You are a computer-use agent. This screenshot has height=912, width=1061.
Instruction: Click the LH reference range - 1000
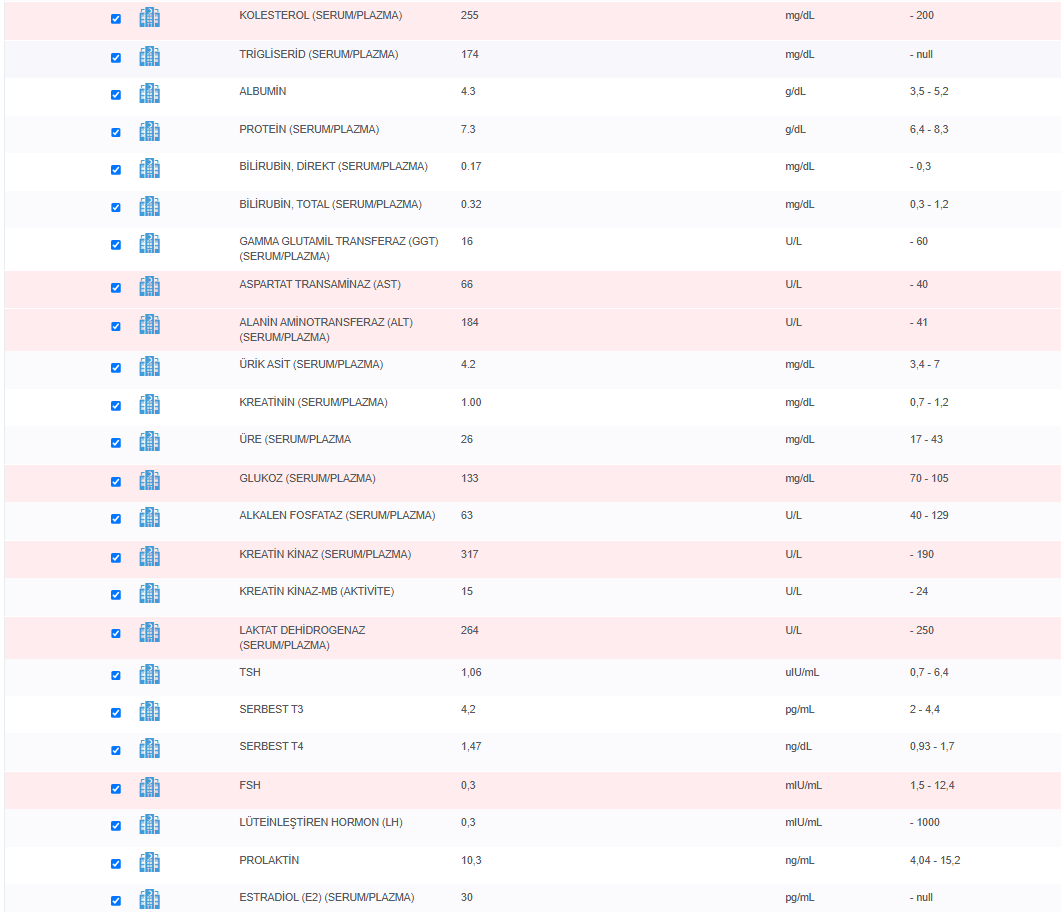pos(924,822)
